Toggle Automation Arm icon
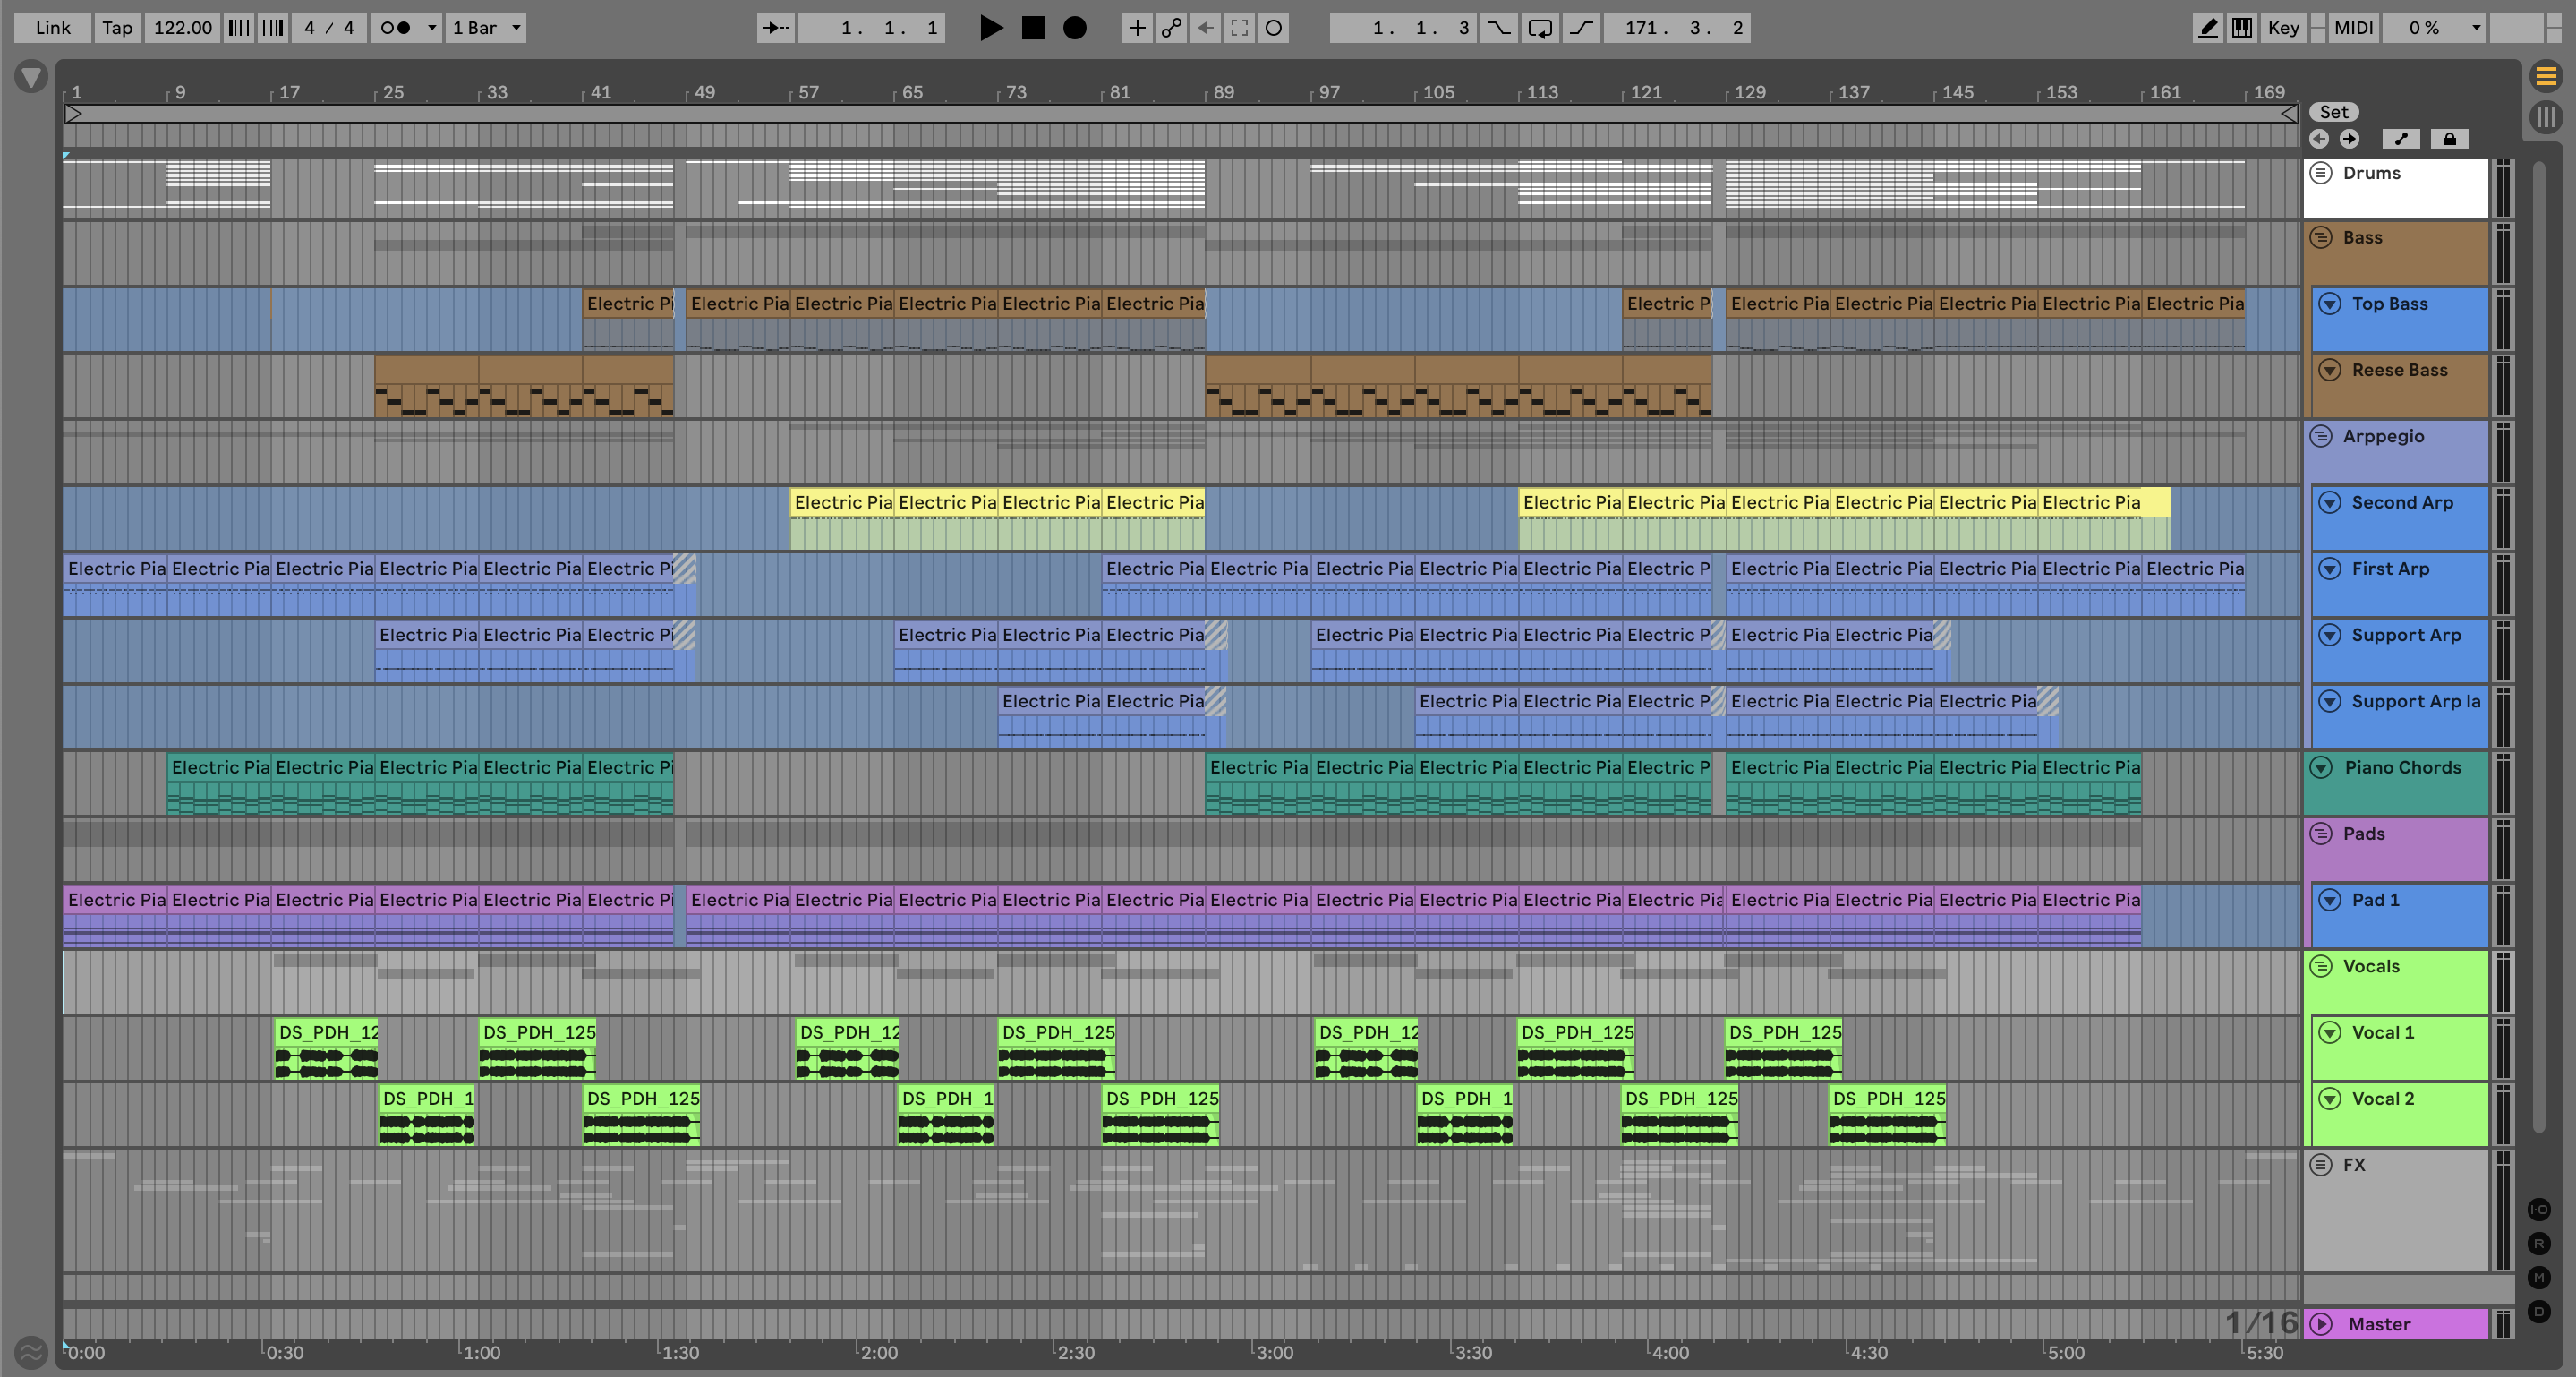This screenshot has width=2576, height=1377. (x=1171, y=28)
